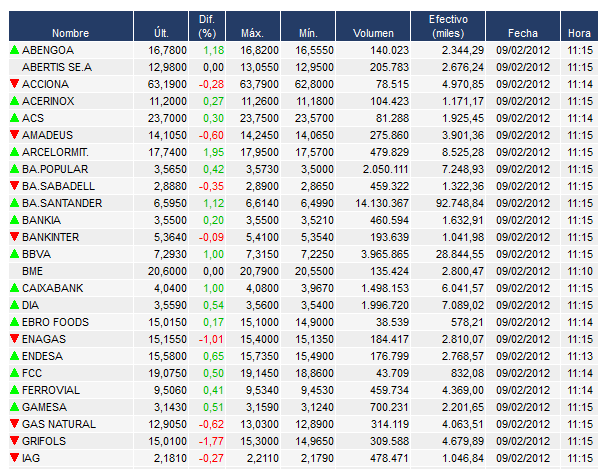Click ARCELORMIT. percentage change 1,95
The width and height of the screenshot is (605, 469).
tap(213, 152)
